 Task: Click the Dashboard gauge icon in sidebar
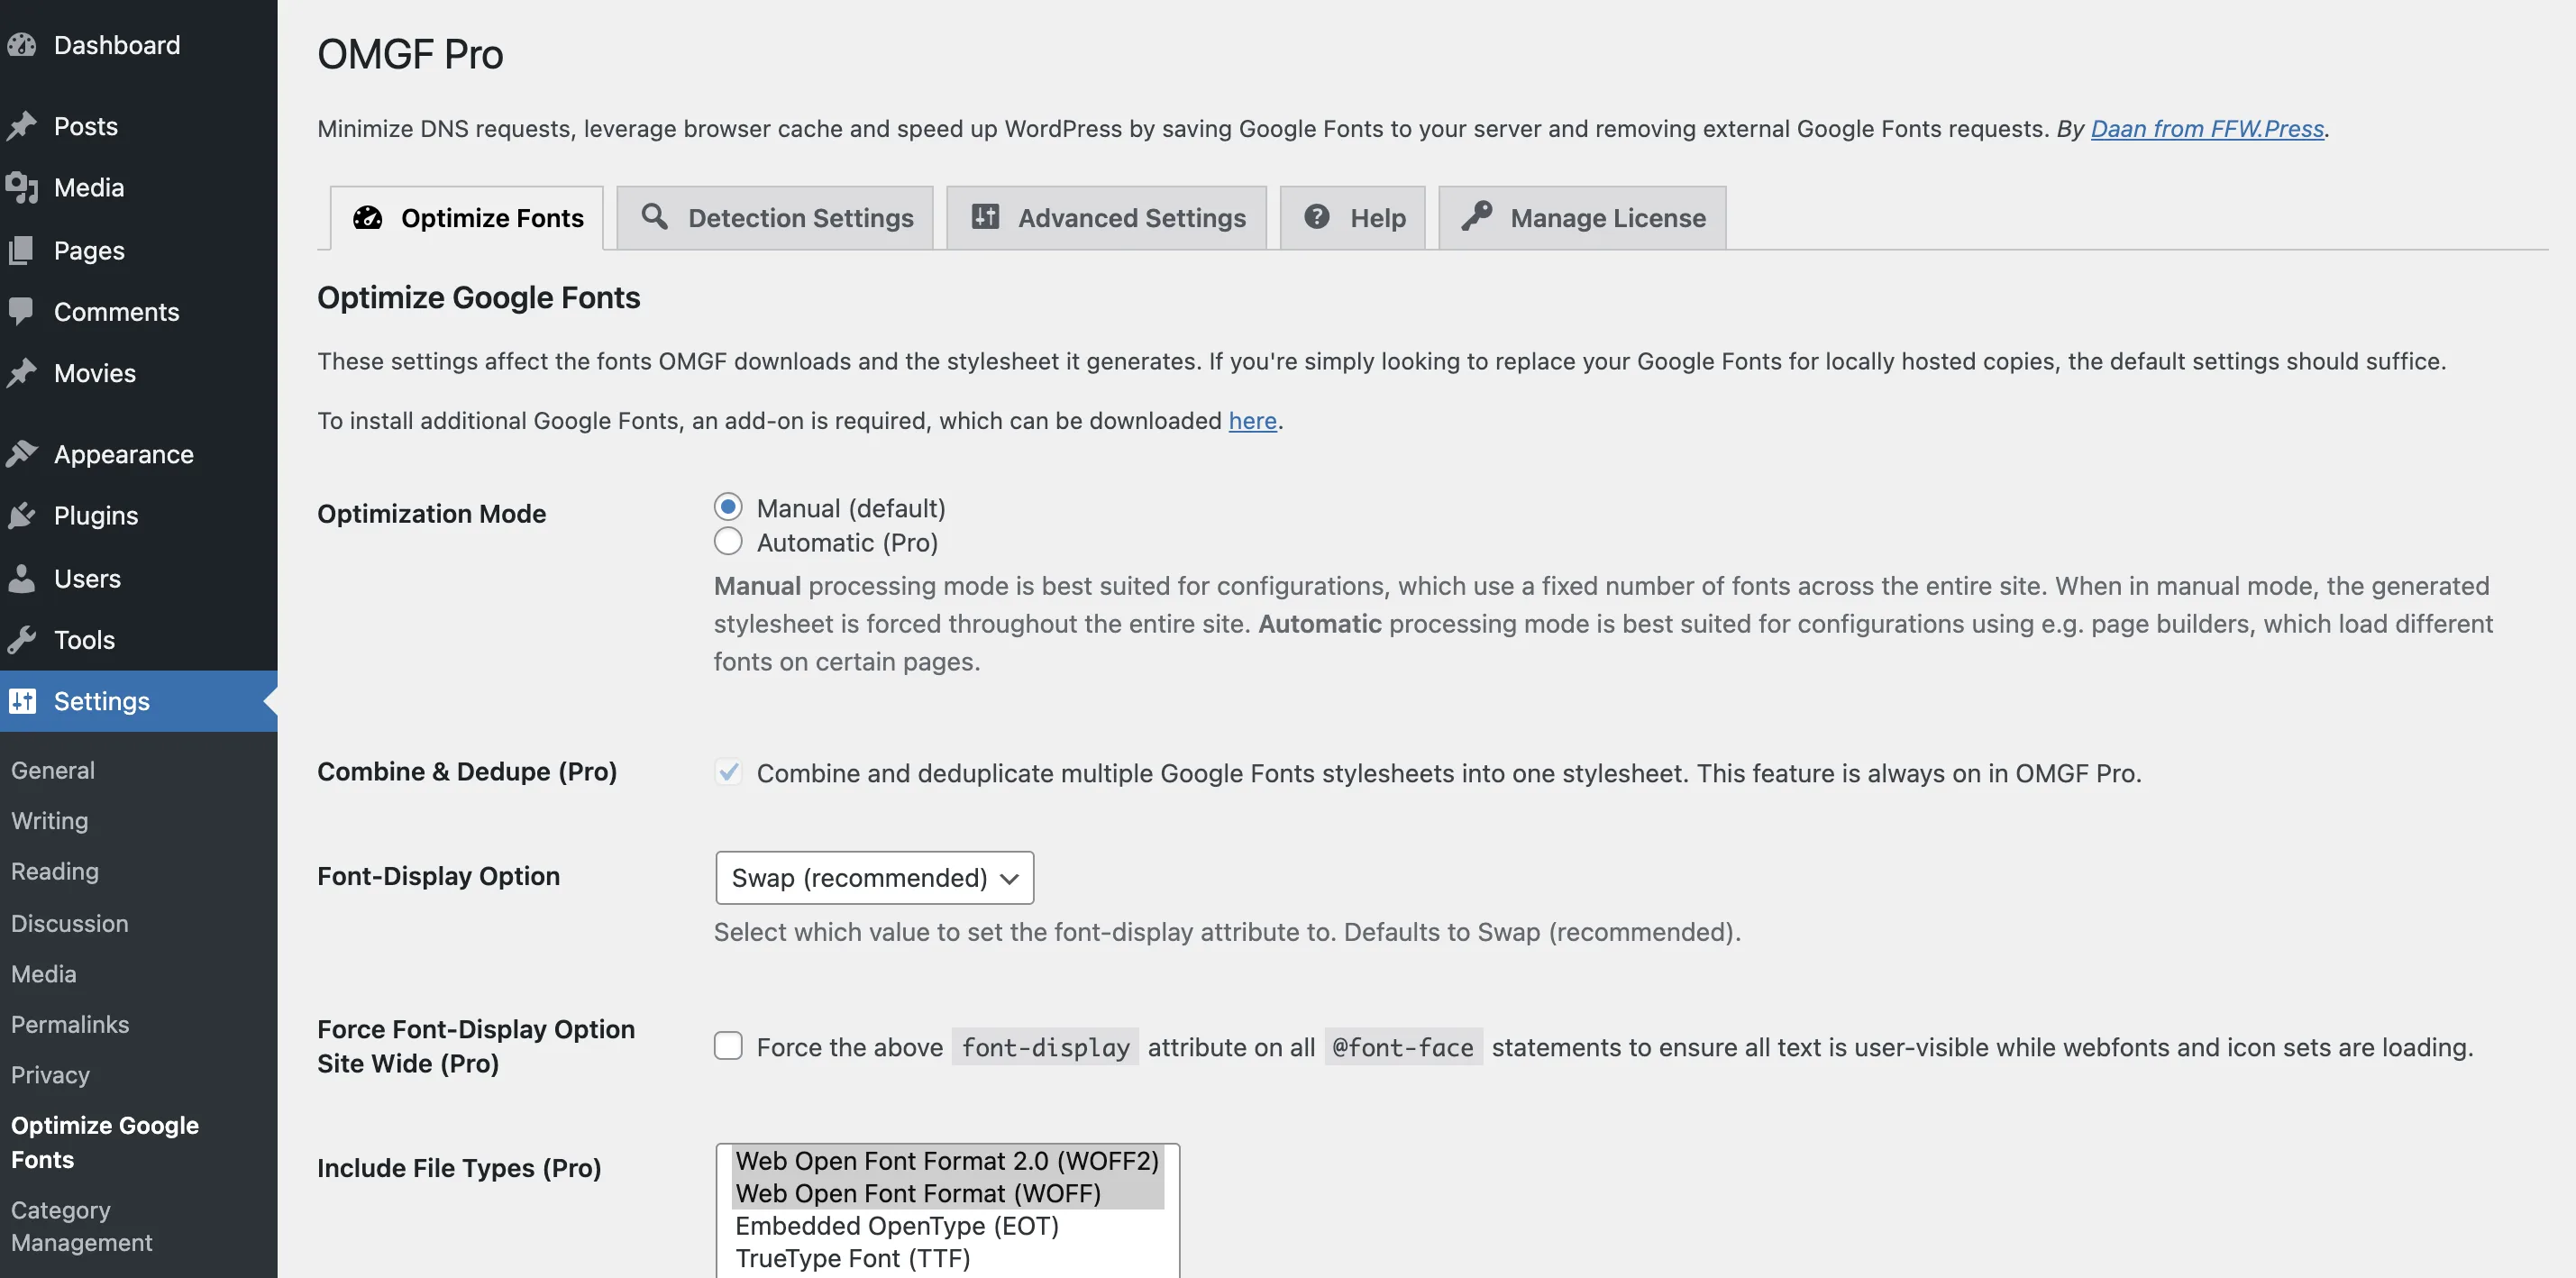pos(22,45)
